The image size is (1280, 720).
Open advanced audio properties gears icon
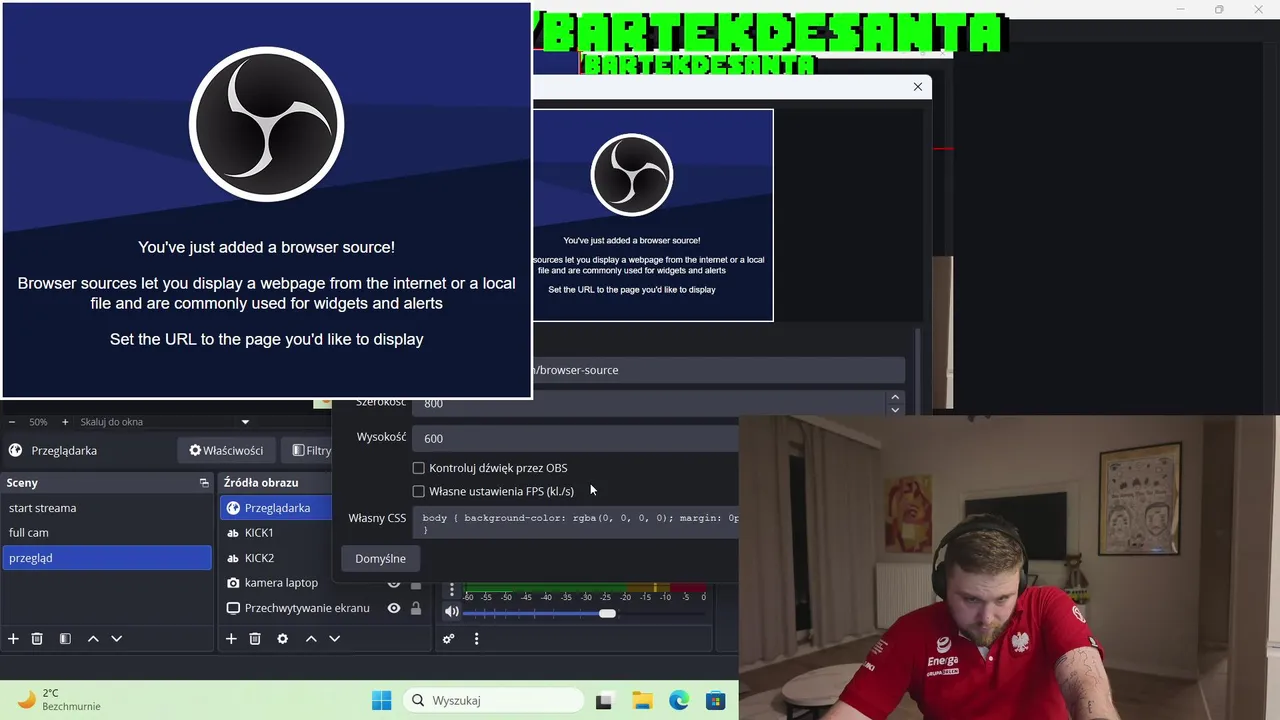449,638
